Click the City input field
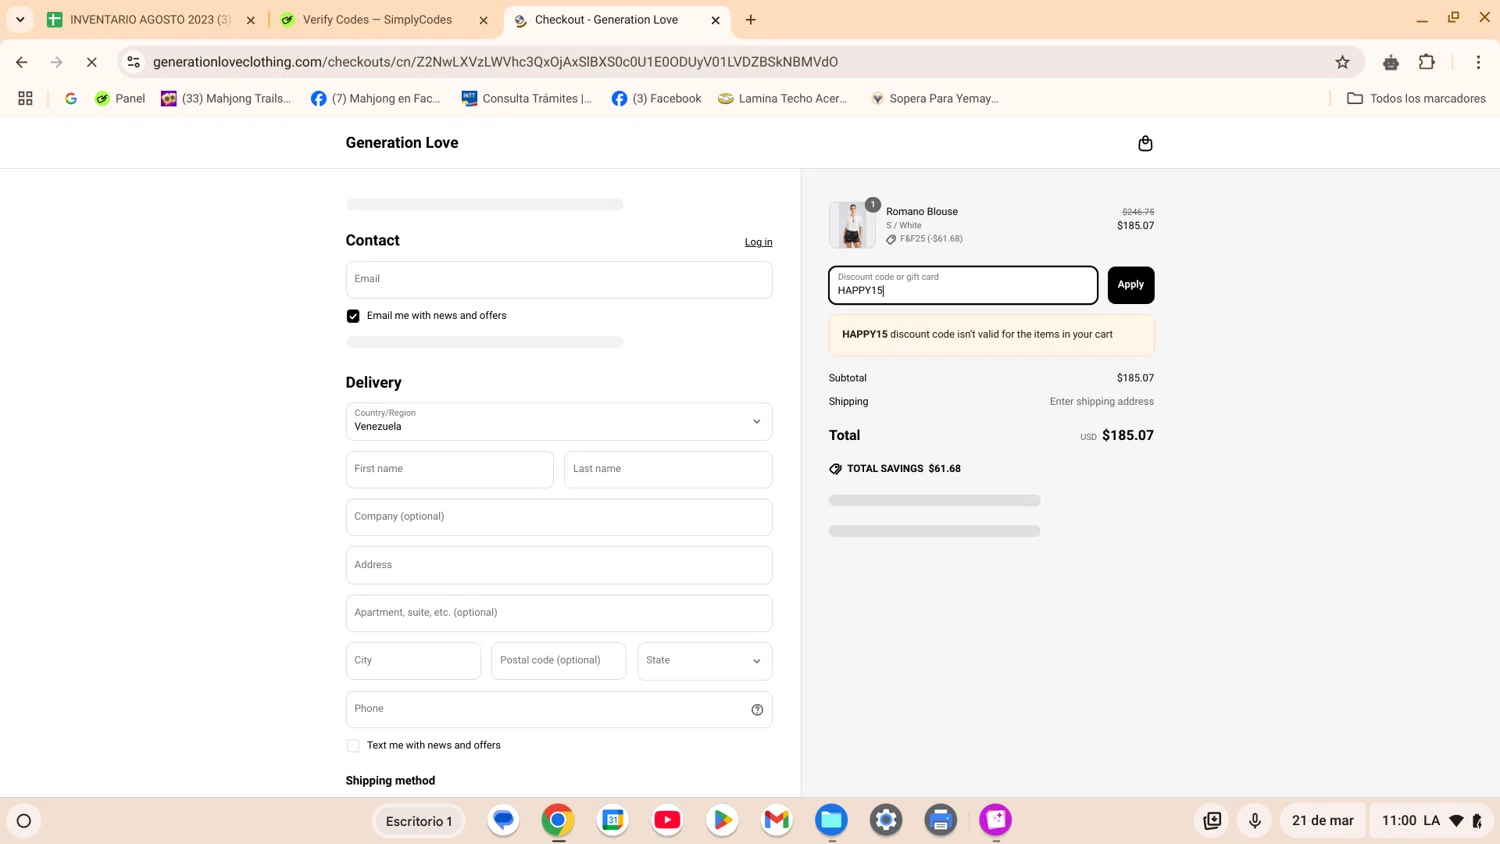The width and height of the screenshot is (1500, 844). [x=413, y=661]
